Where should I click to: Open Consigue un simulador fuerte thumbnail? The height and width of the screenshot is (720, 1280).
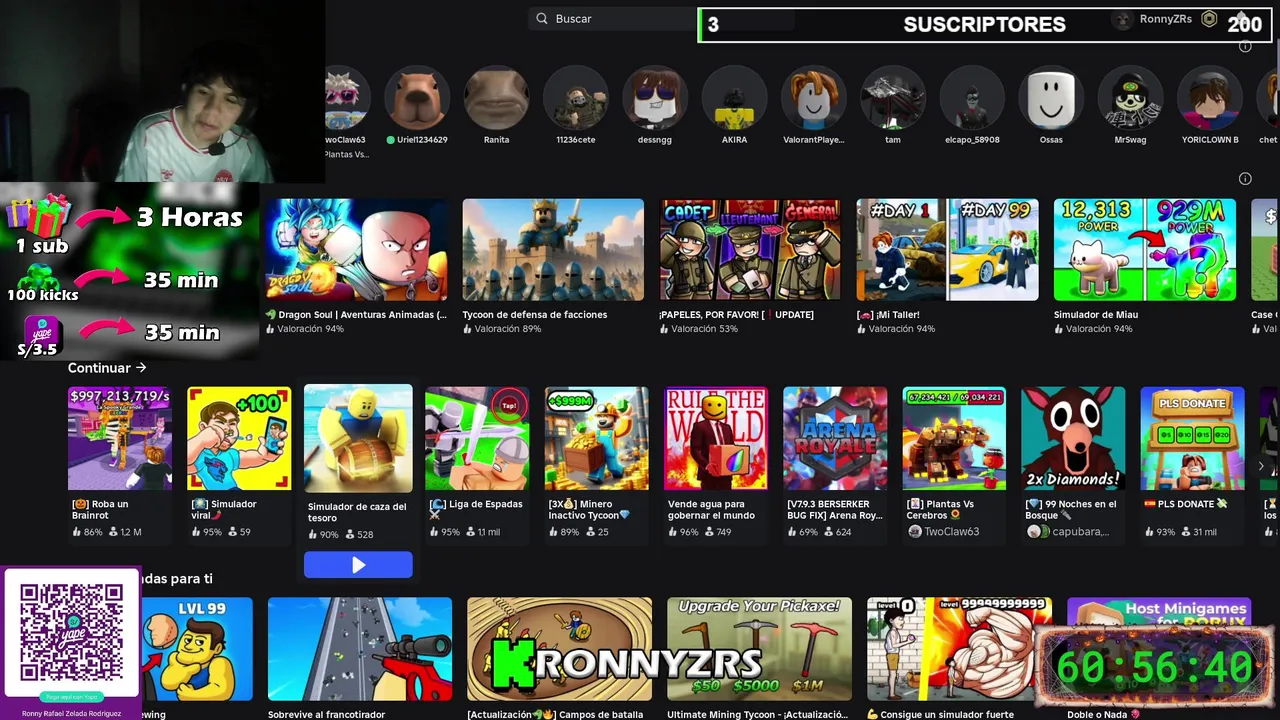[x=959, y=649]
